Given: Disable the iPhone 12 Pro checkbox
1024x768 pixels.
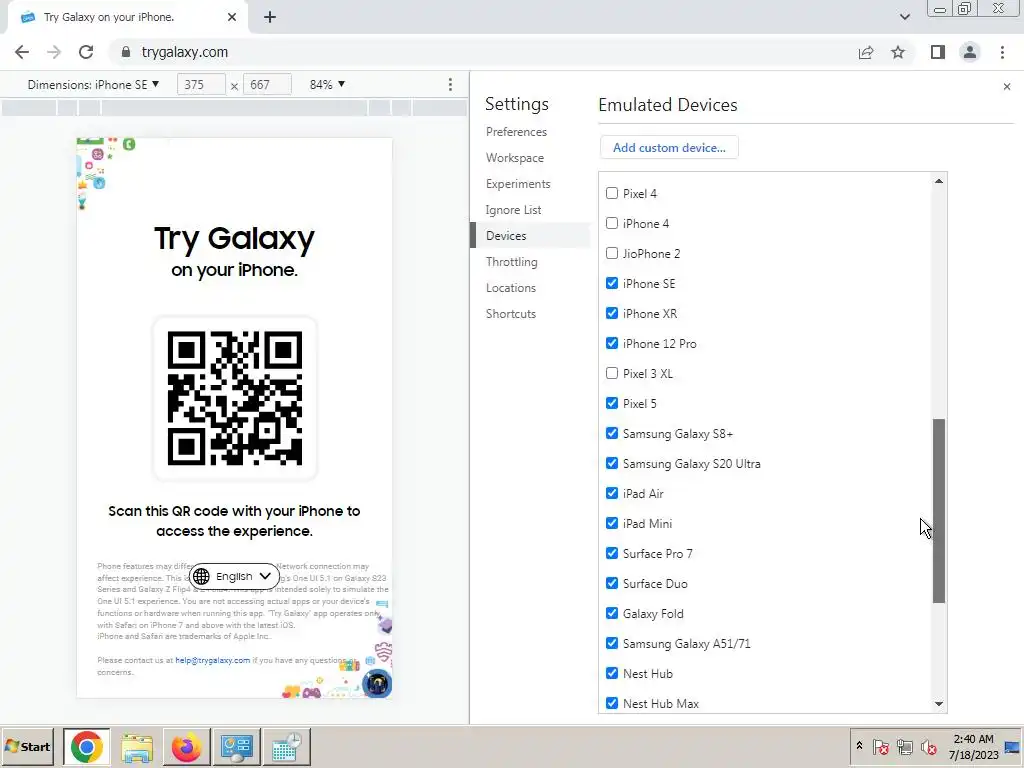Looking at the screenshot, I should [x=612, y=344].
